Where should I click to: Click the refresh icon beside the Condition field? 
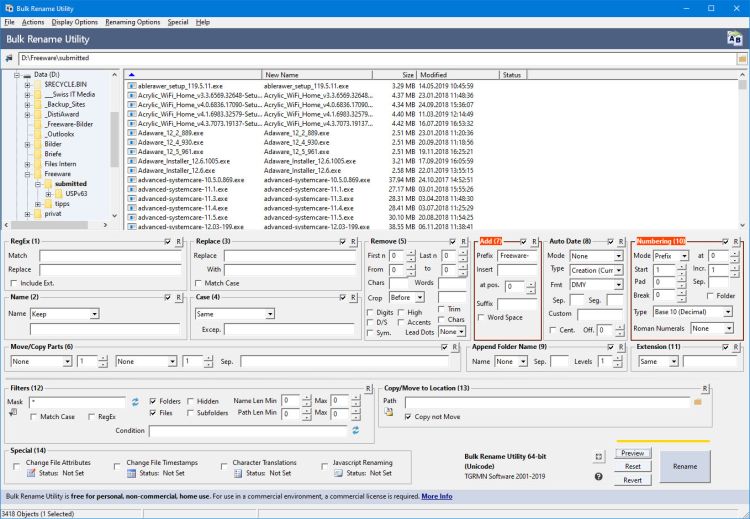pos(354,431)
